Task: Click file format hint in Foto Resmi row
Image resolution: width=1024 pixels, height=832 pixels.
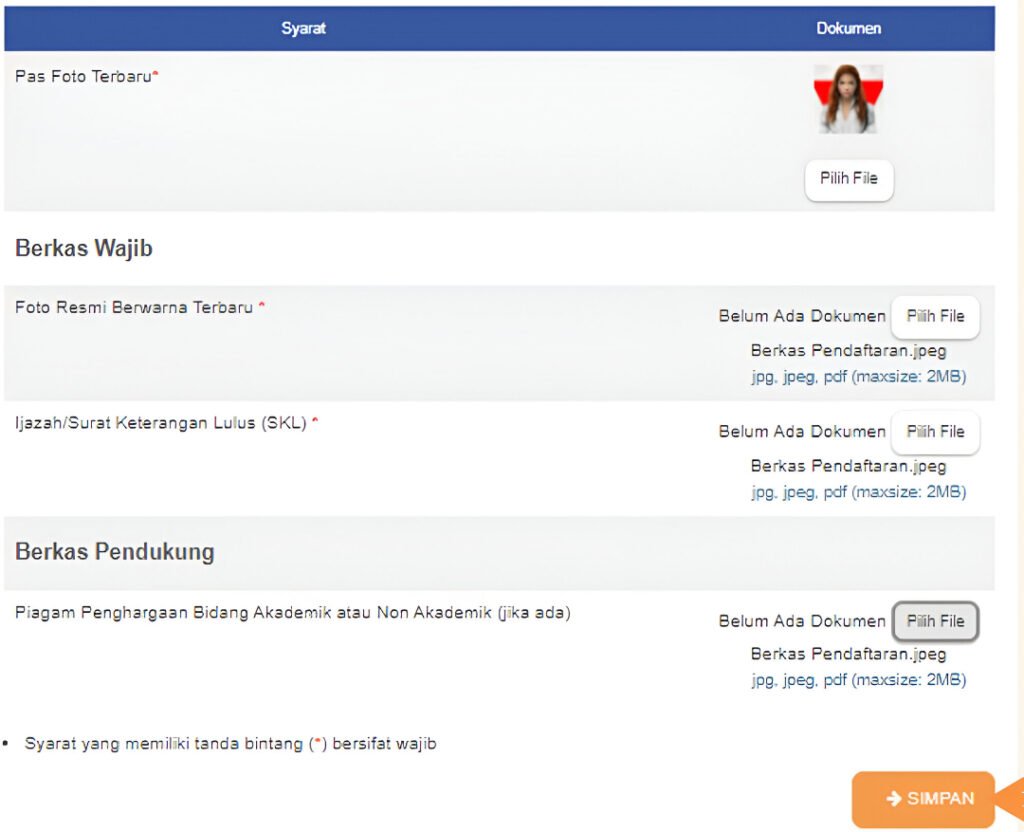Action: [858, 377]
